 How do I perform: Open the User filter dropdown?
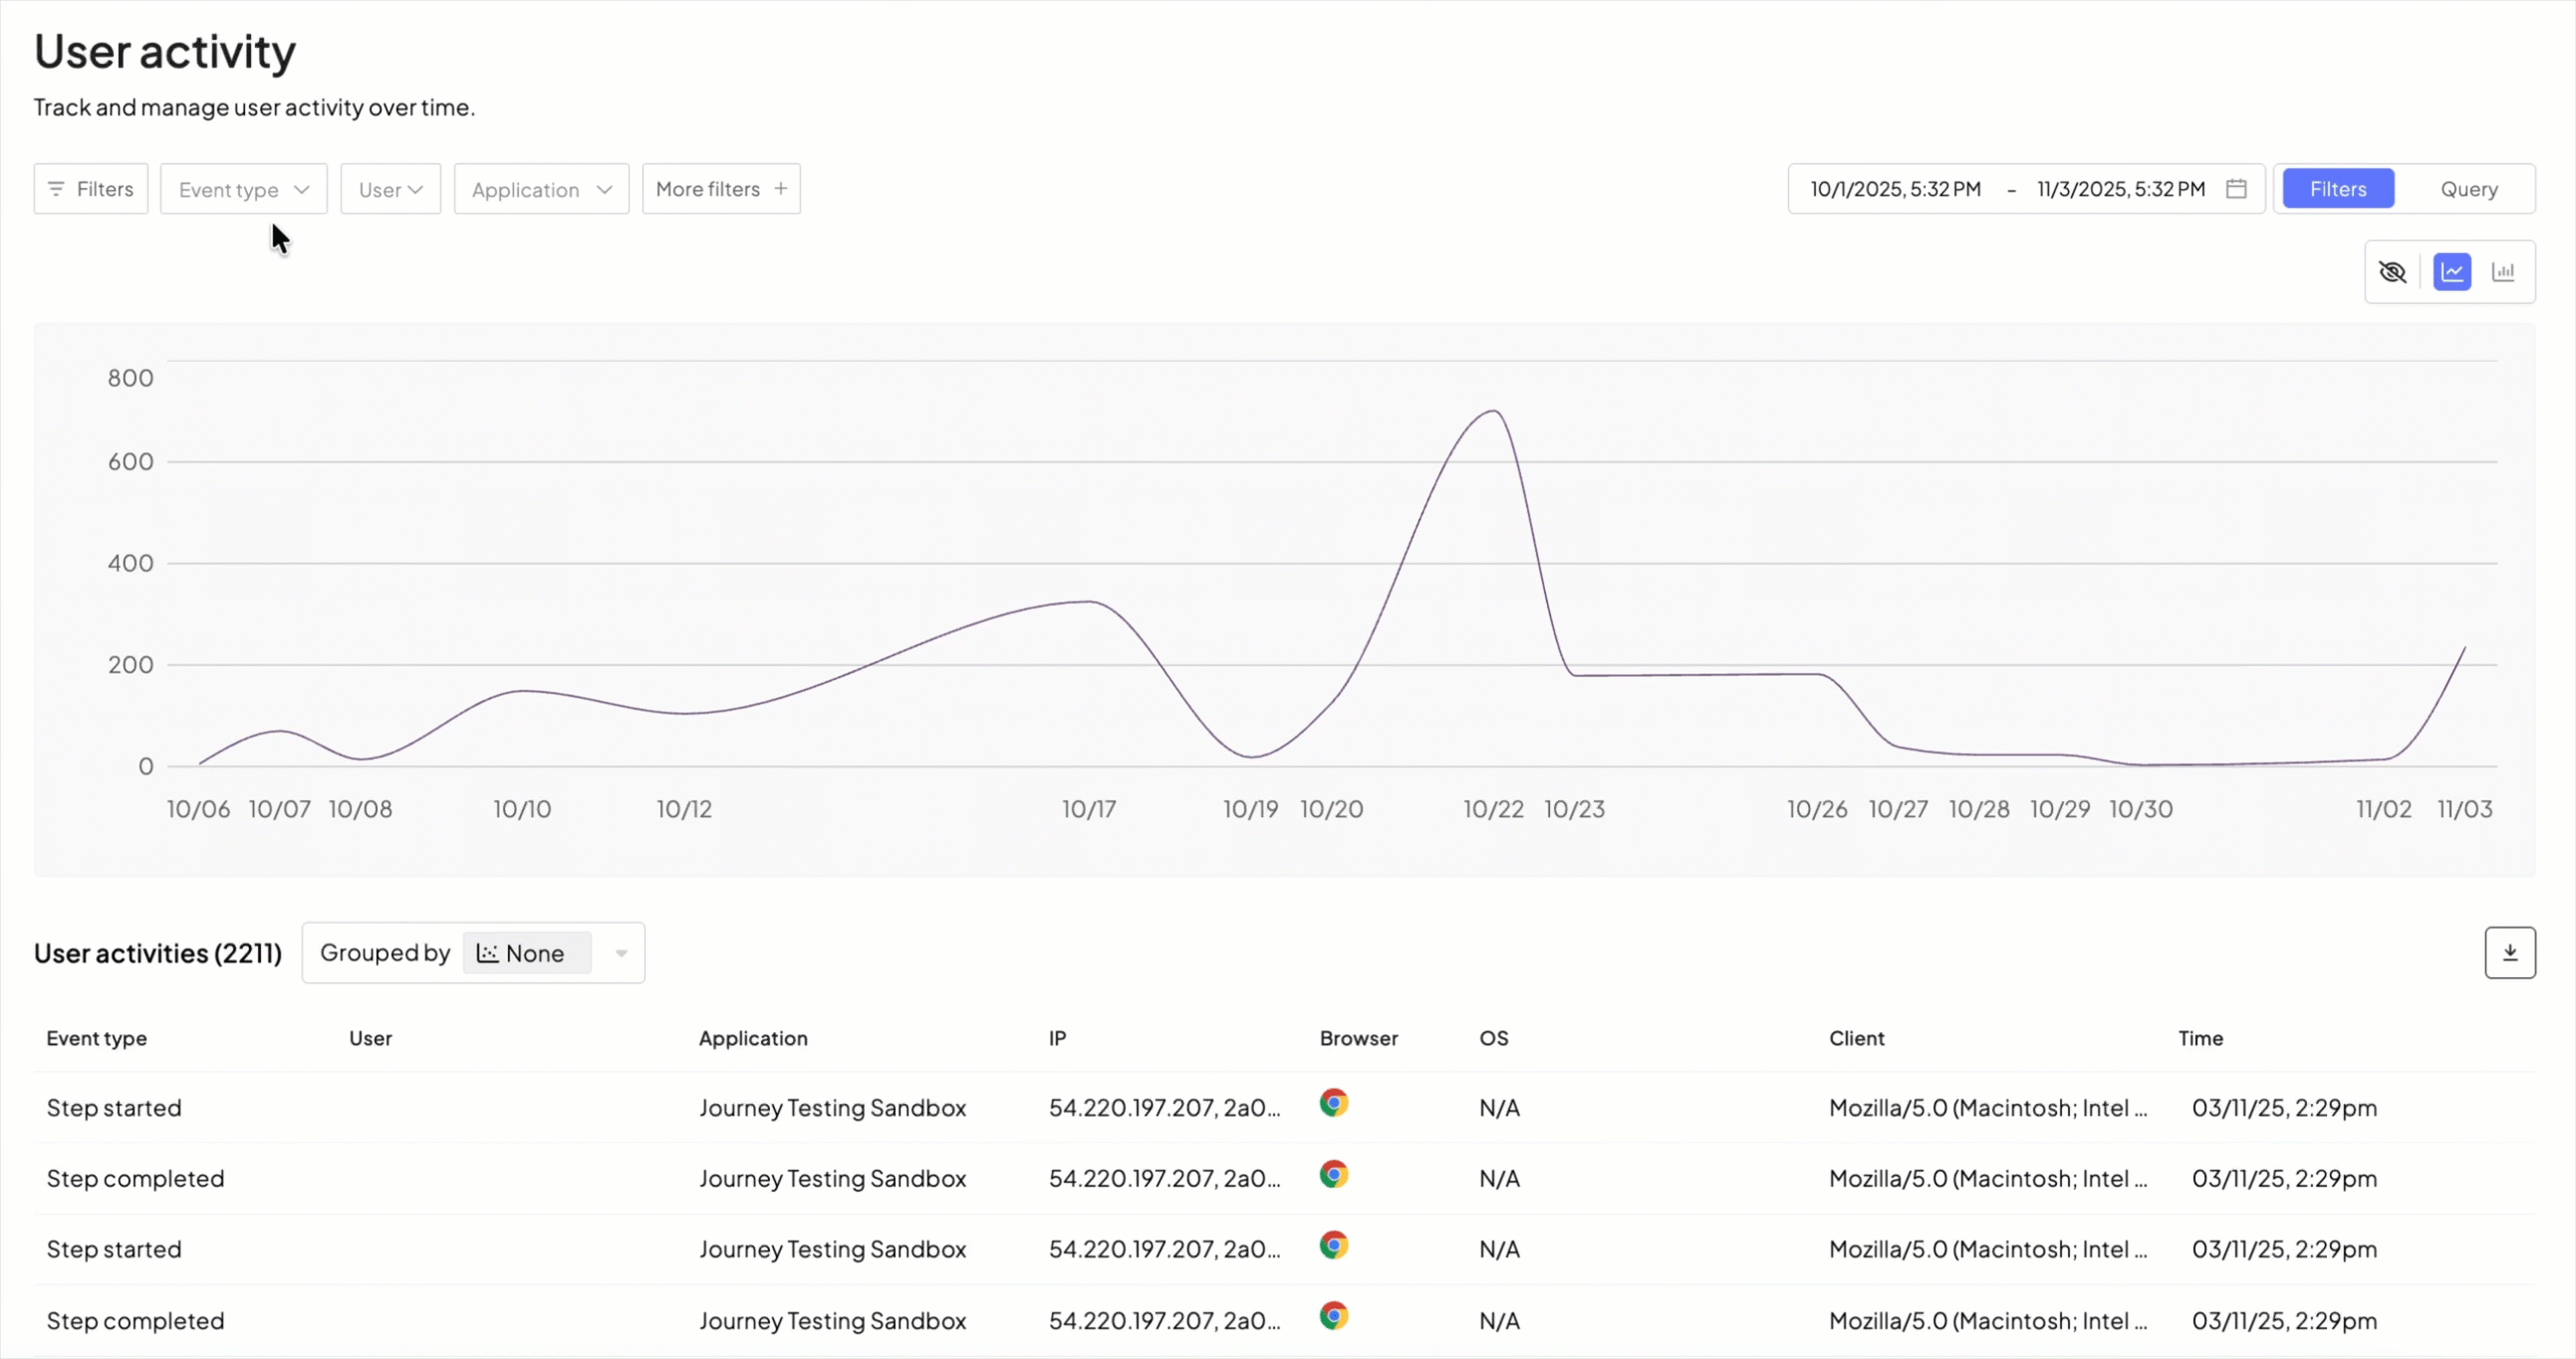pyautogui.click(x=390, y=189)
